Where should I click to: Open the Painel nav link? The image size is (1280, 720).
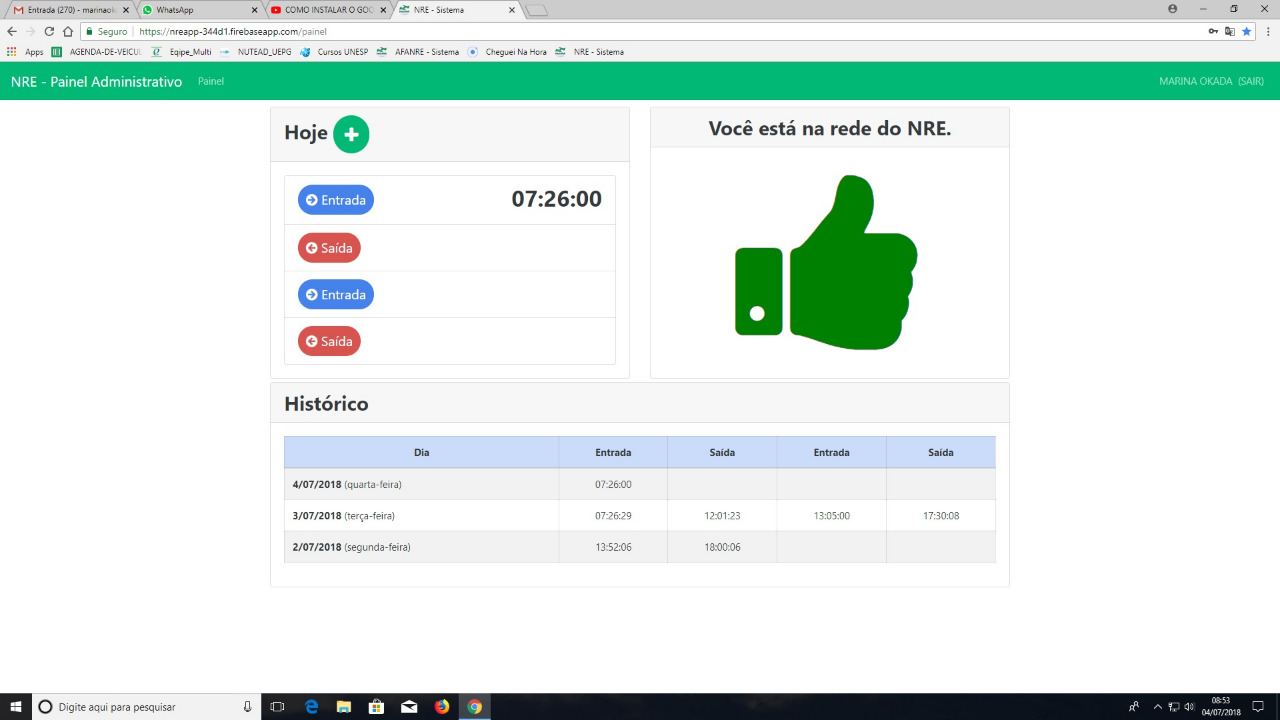pos(211,81)
